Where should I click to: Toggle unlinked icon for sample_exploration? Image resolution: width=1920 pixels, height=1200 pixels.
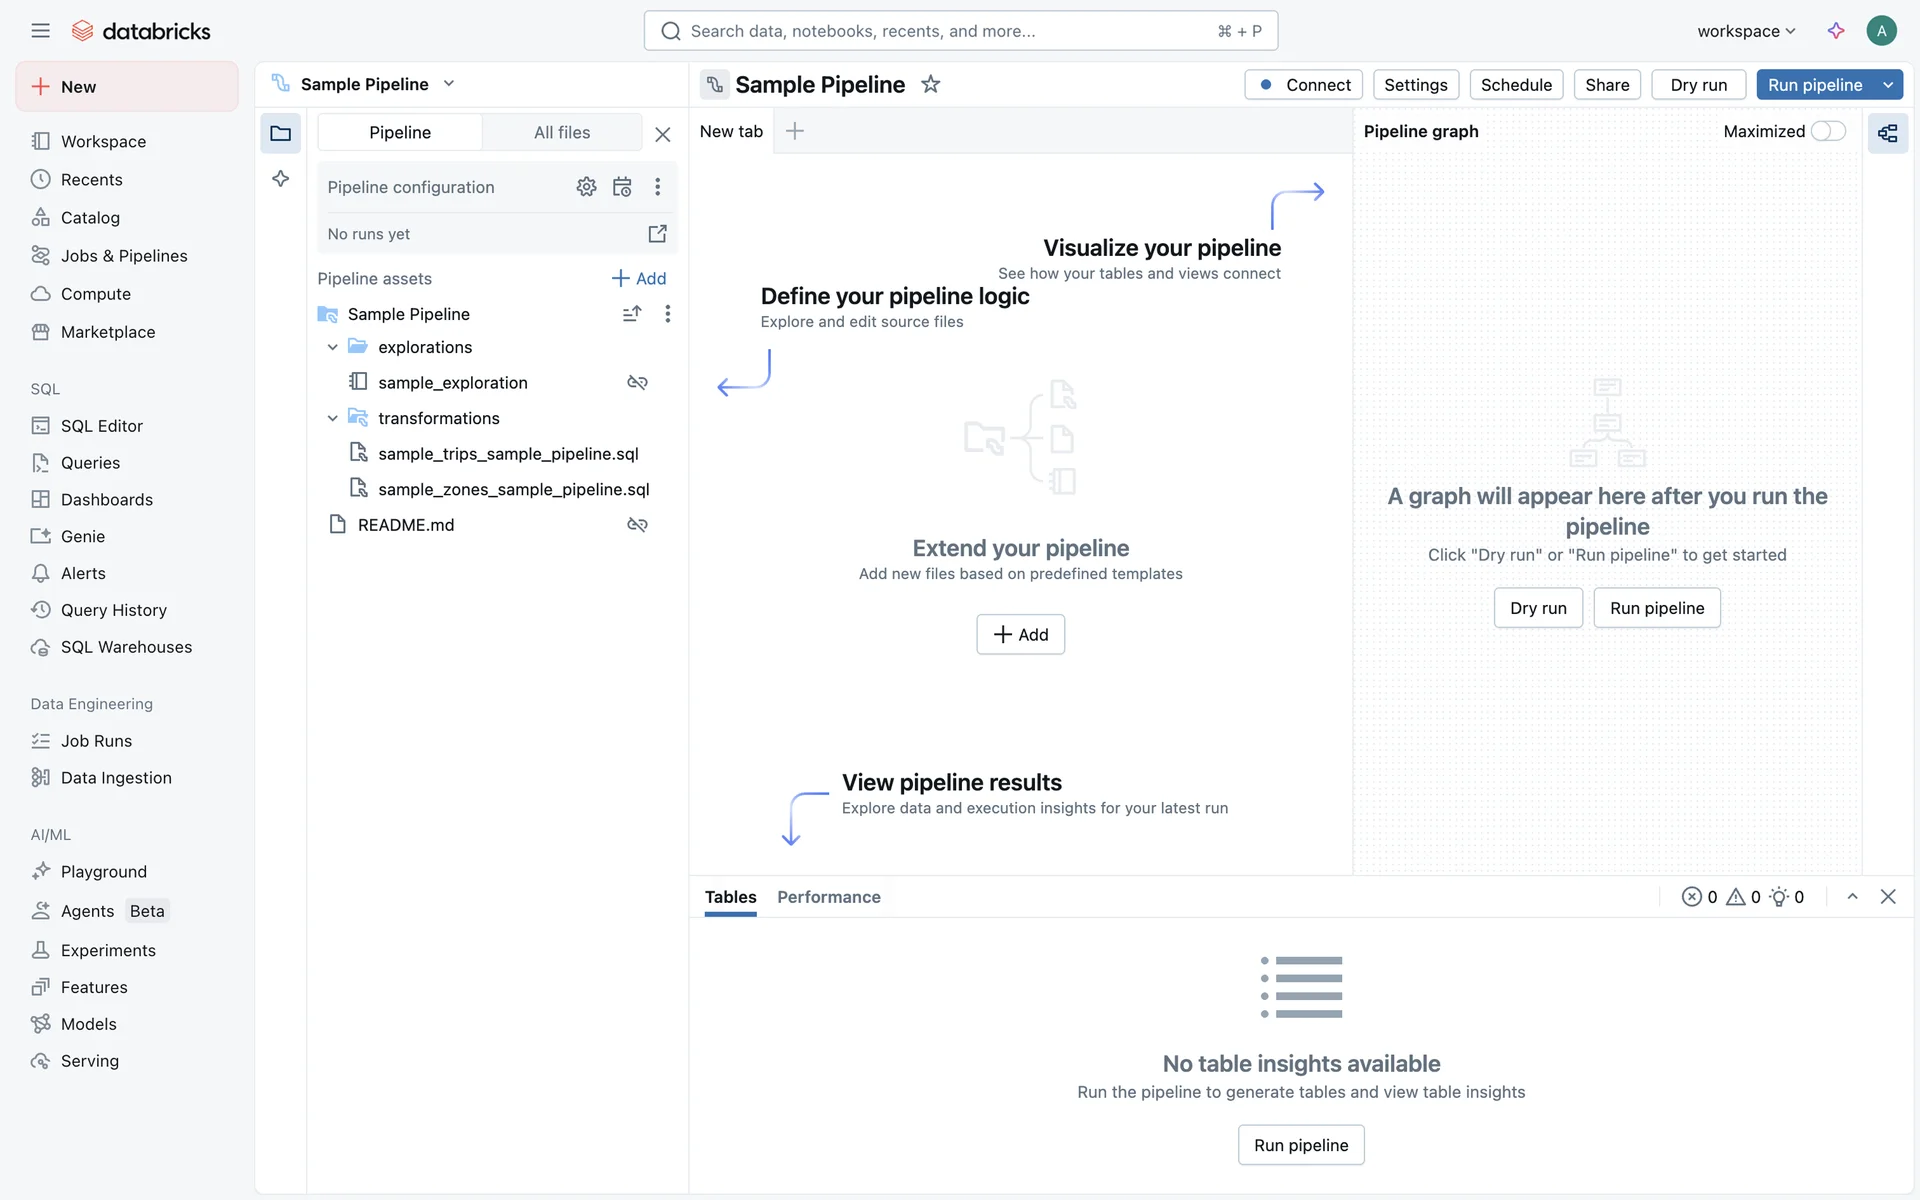[x=637, y=383]
